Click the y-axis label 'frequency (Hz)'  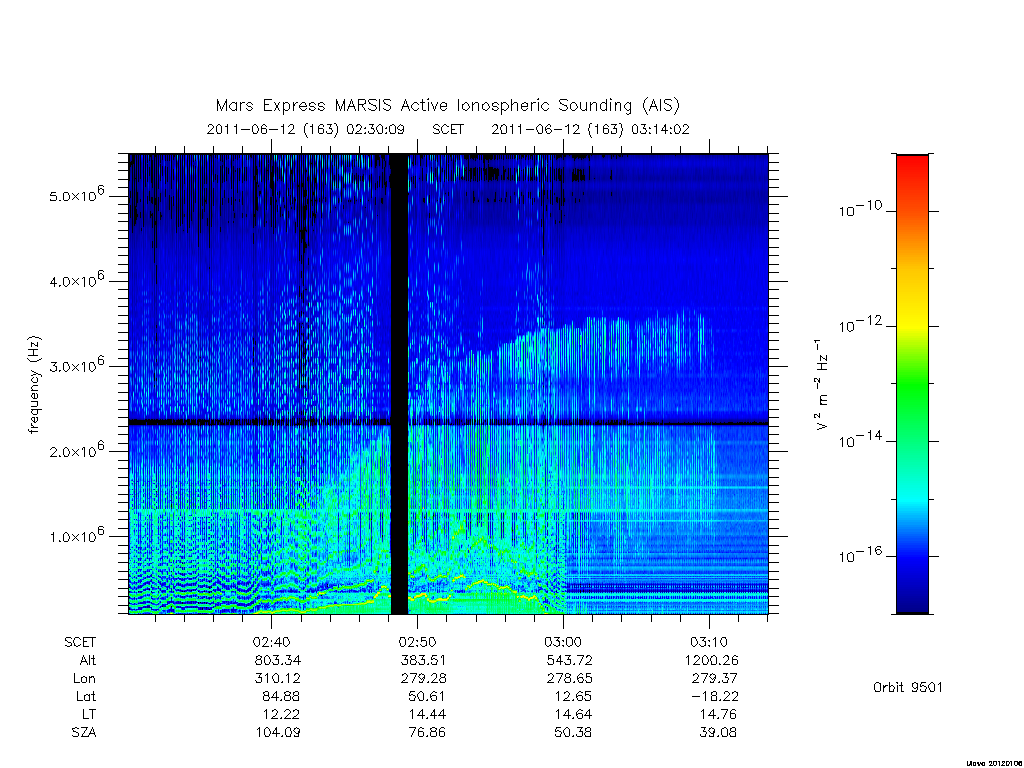point(35,384)
